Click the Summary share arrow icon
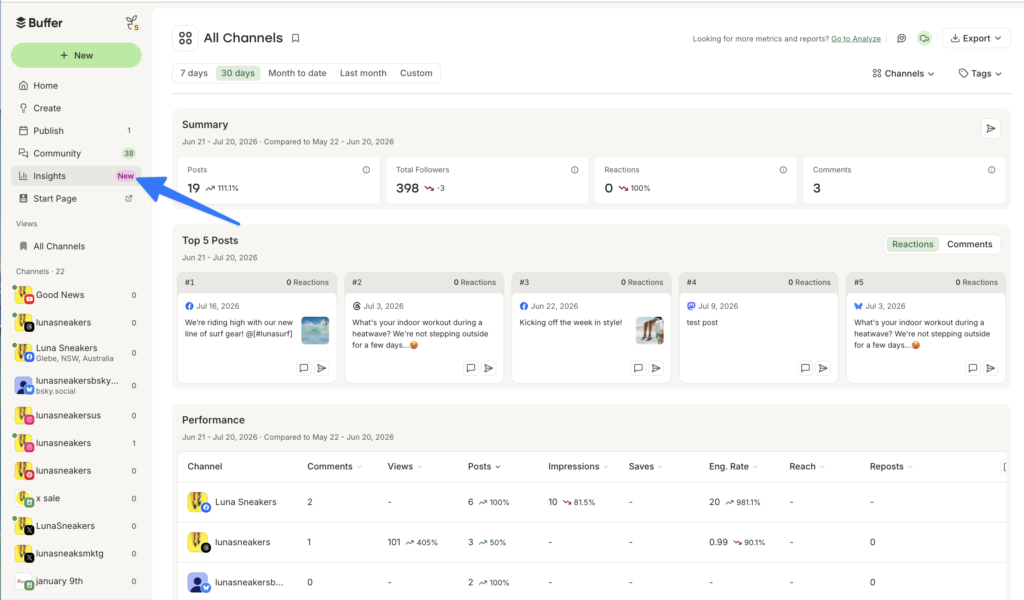The width and height of the screenshot is (1024, 600). tap(991, 129)
